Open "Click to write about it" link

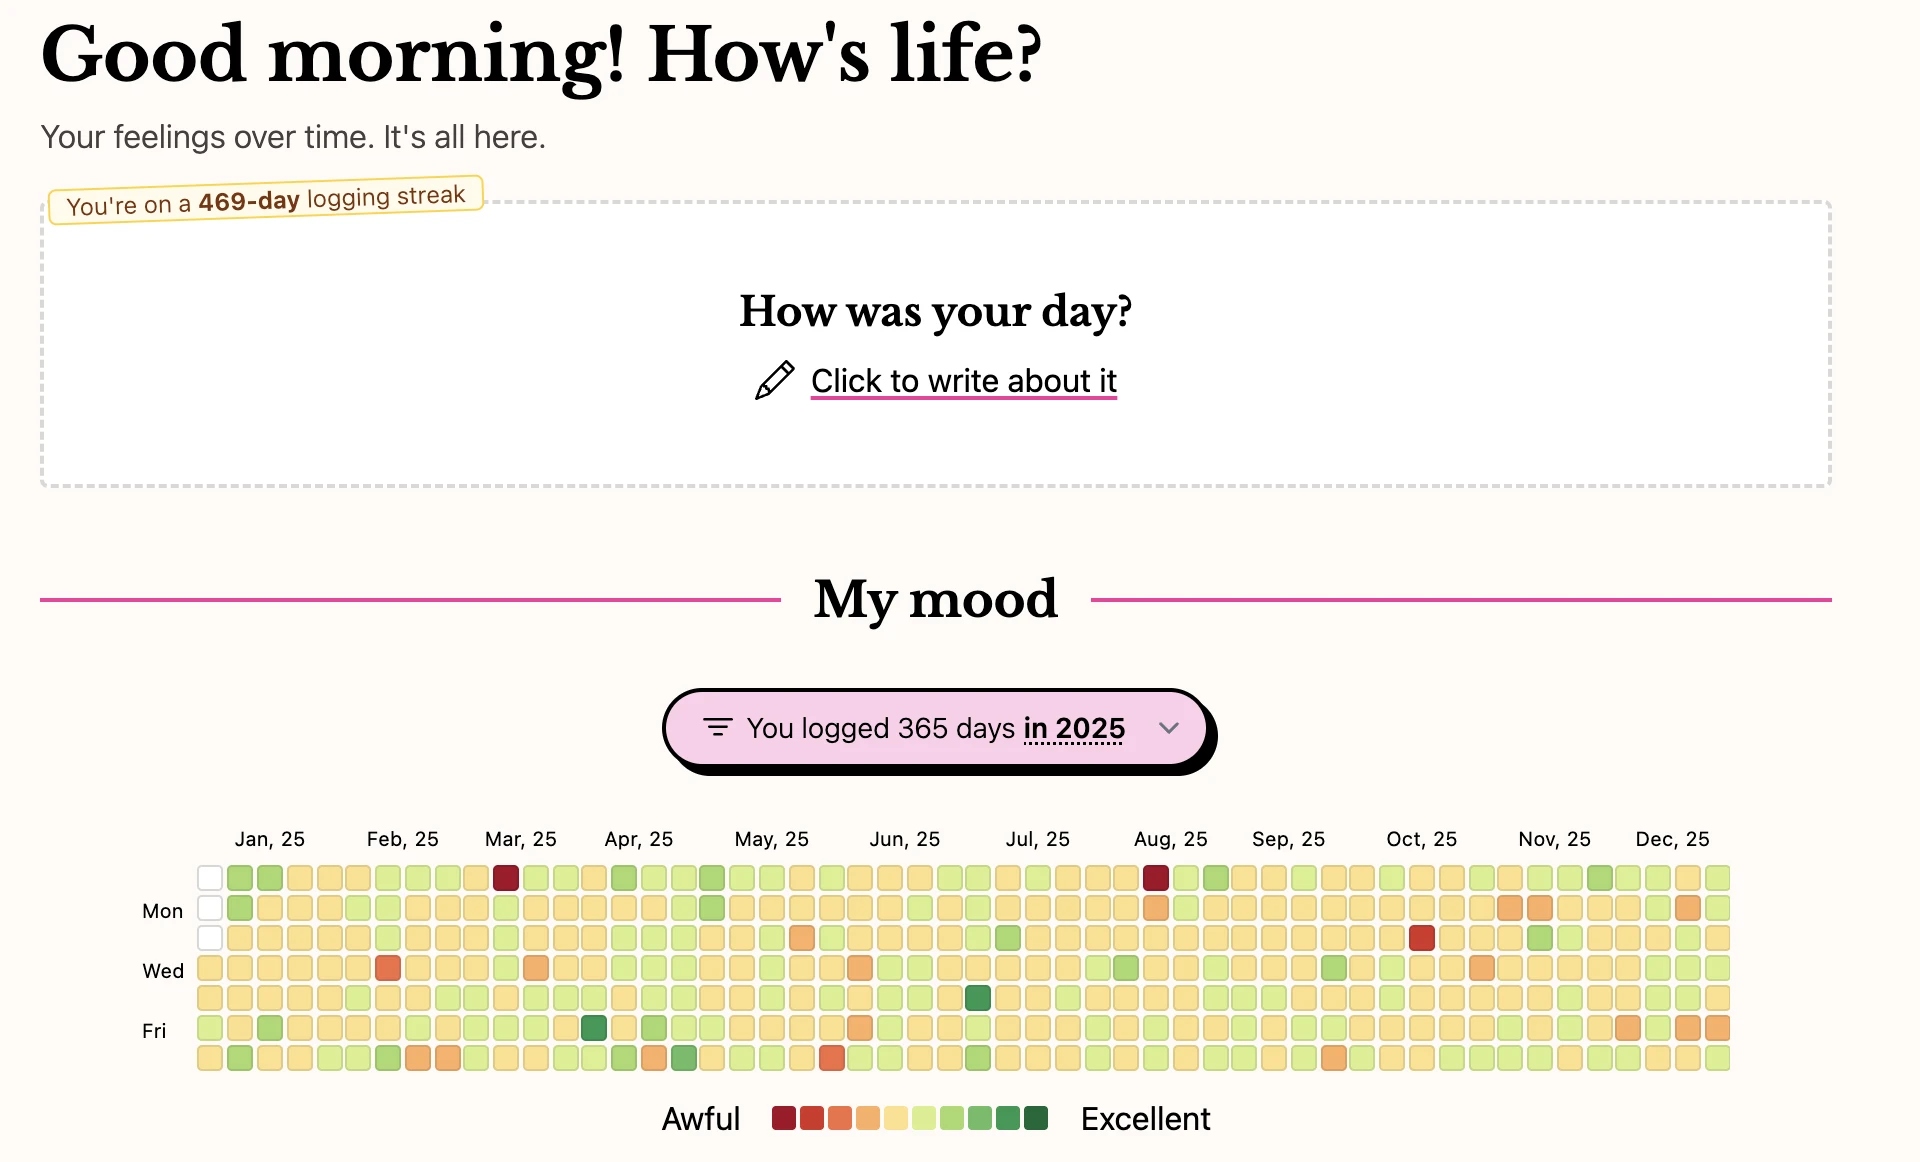tap(963, 381)
